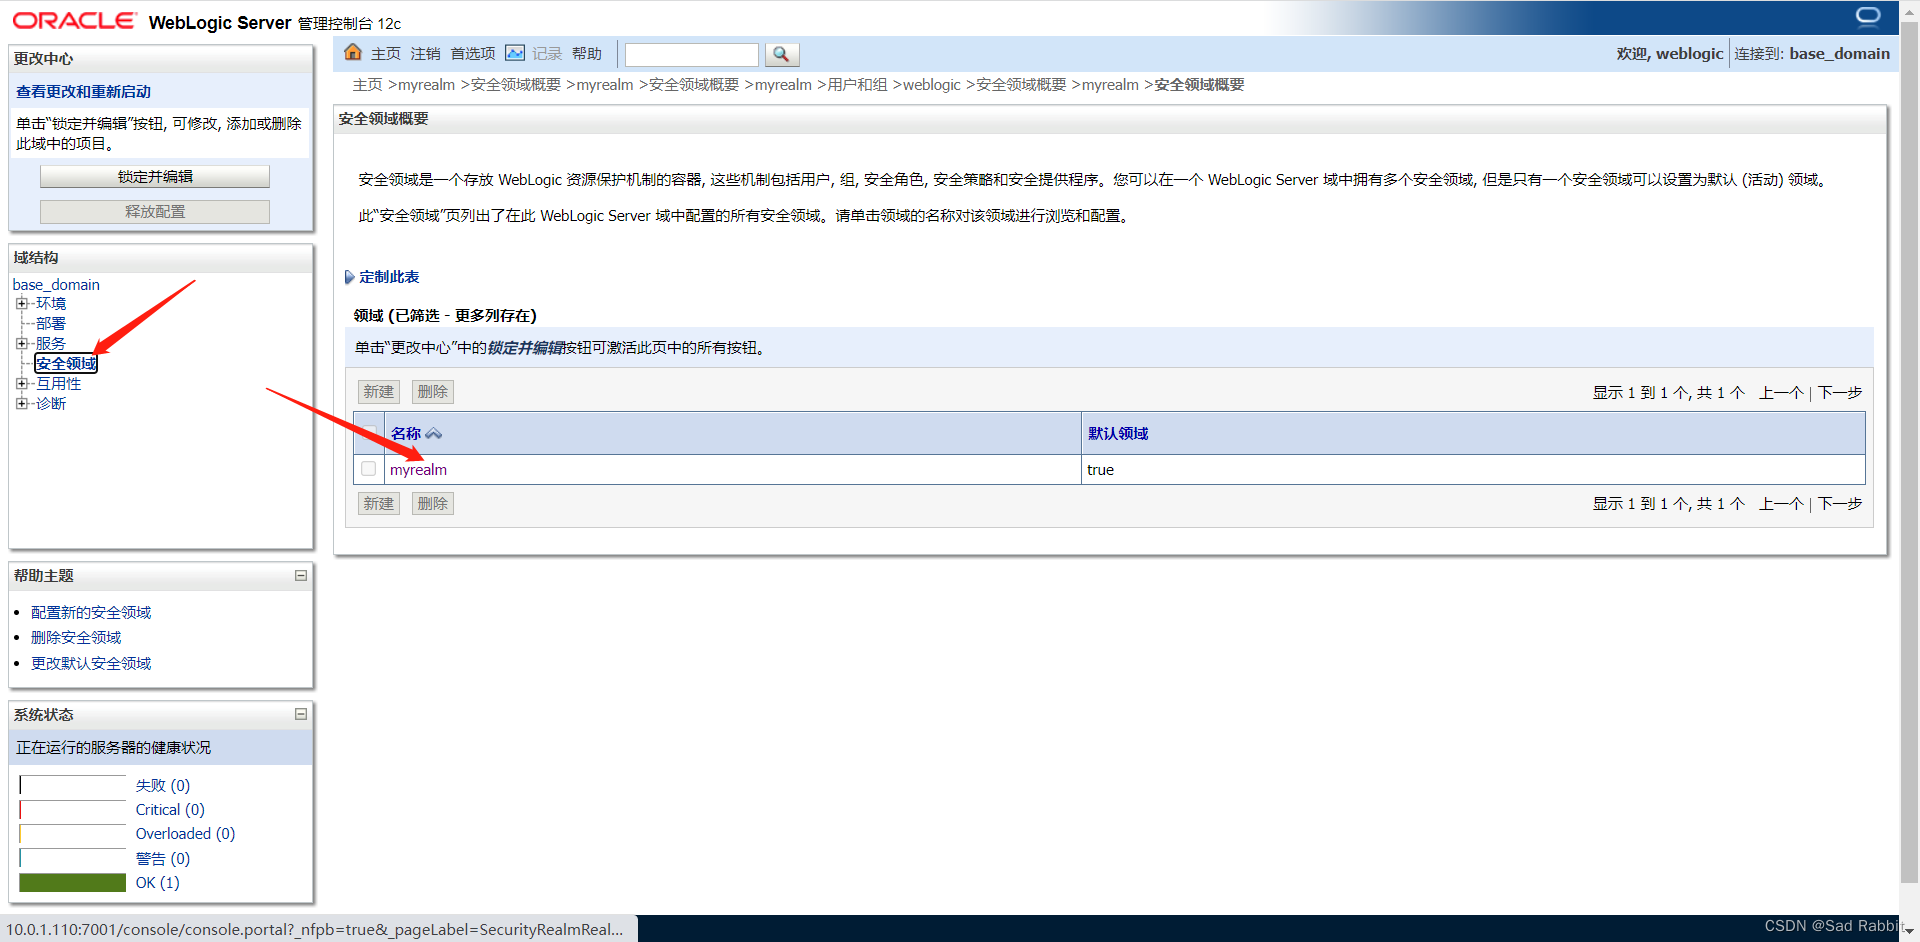The image size is (1920, 942).
Task: Select 安全领域 in the domain tree
Action: pos(66,363)
